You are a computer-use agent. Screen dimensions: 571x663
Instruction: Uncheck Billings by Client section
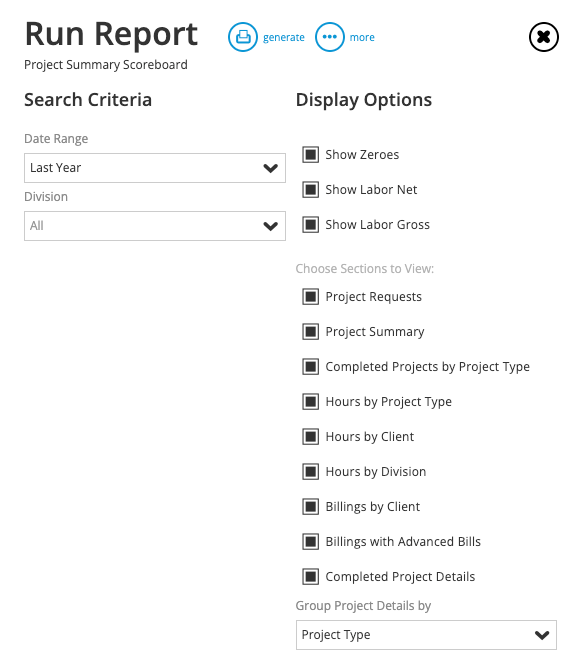(x=310, y=507)
